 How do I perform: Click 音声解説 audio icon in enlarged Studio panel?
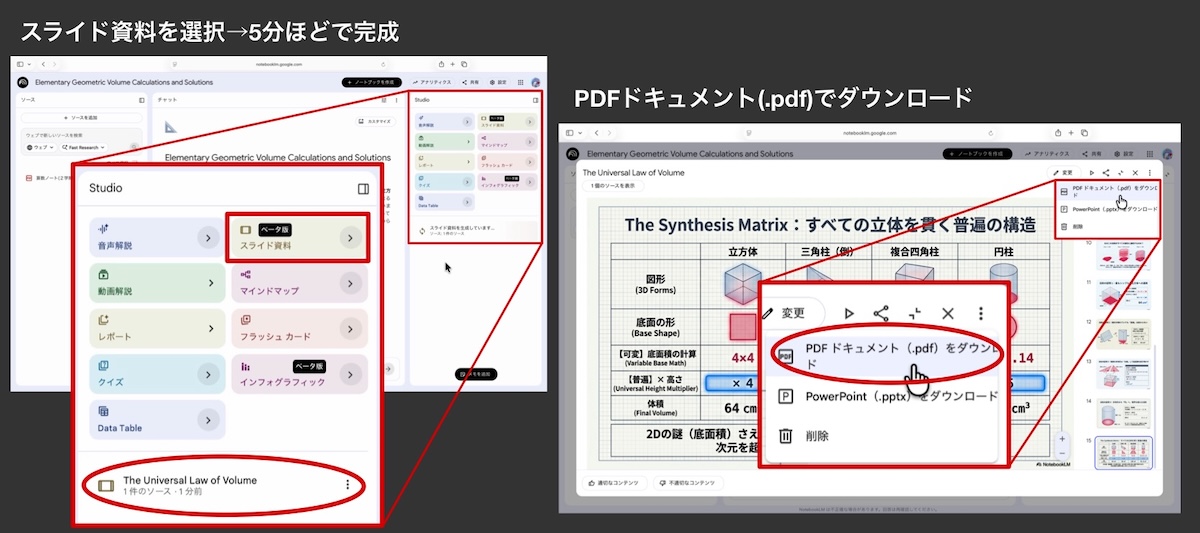tap(103, 229)
